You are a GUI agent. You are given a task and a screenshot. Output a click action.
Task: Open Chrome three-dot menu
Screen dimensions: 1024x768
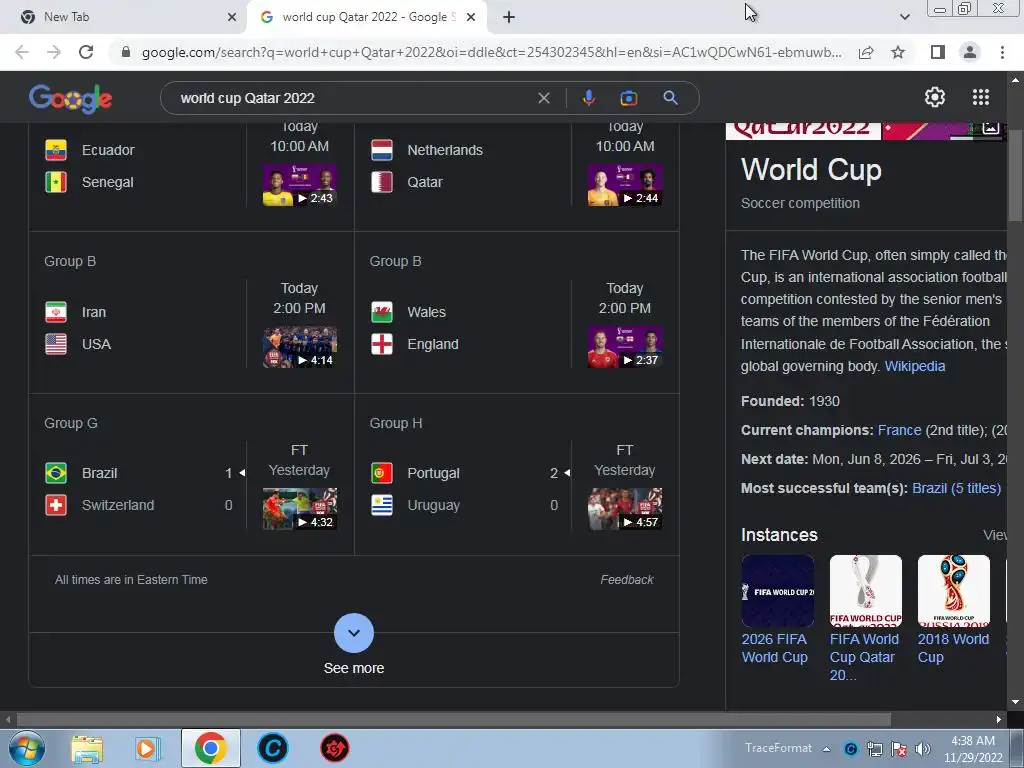[x=1002, y=52]
